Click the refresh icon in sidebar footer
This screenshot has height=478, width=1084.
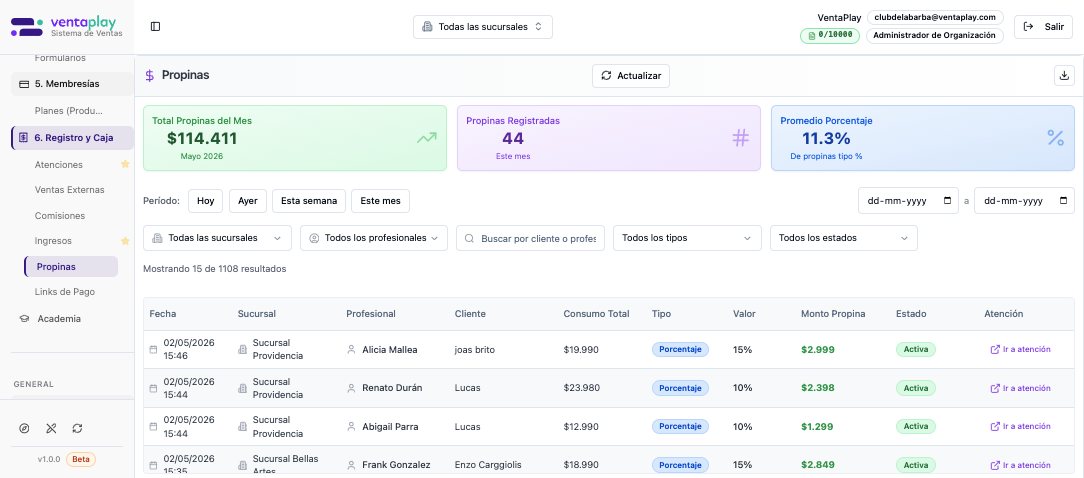coord(77,429)
